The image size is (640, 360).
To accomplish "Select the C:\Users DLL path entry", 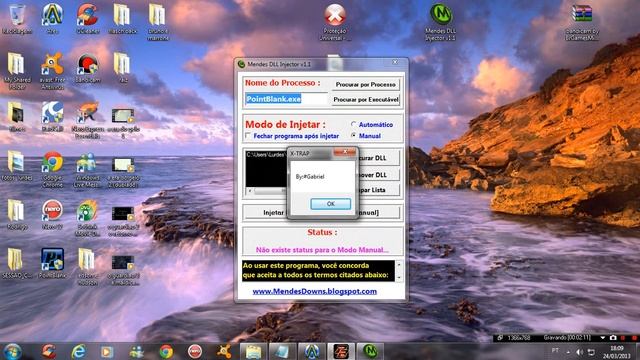I will [x=266, y=155].
